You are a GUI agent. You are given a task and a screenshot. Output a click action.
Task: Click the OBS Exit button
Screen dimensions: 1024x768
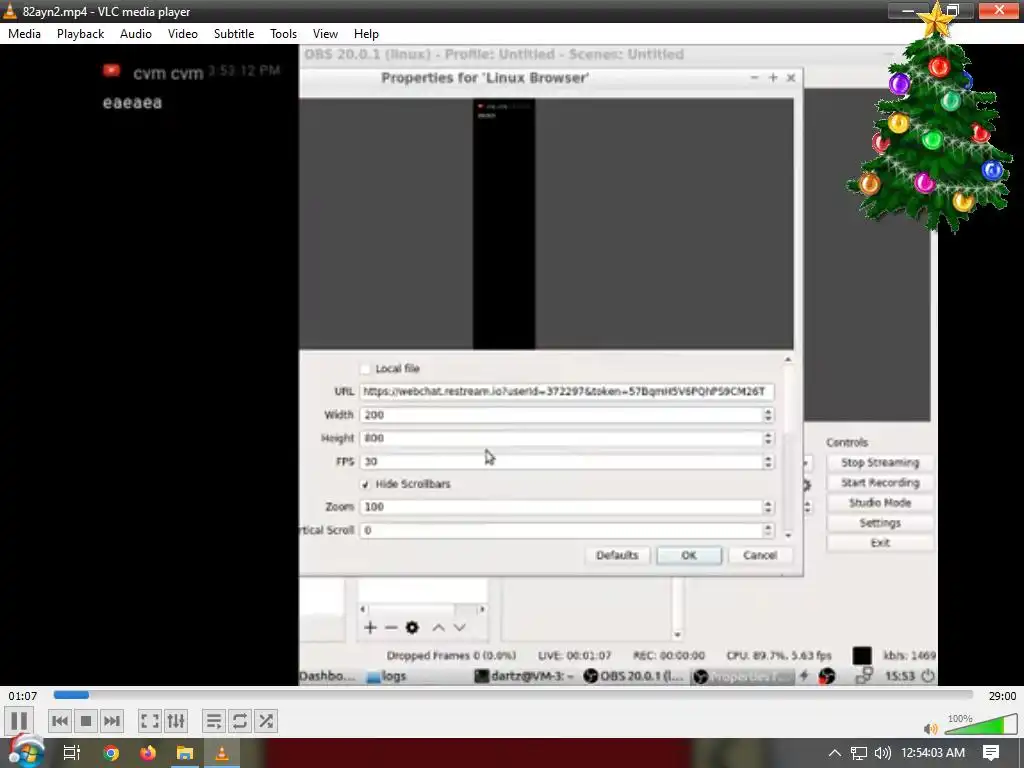[x=880, y=543]
